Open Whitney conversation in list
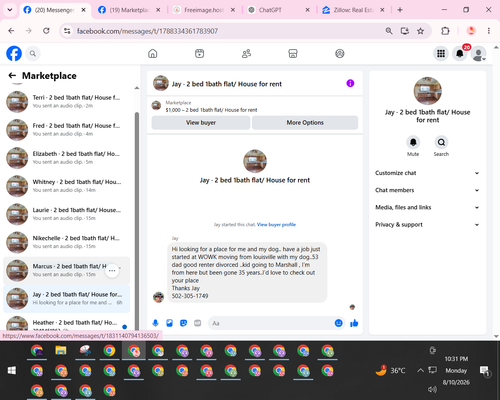This screenshot has height=400, width=500. pyautogui.click(x=67, y=186)
